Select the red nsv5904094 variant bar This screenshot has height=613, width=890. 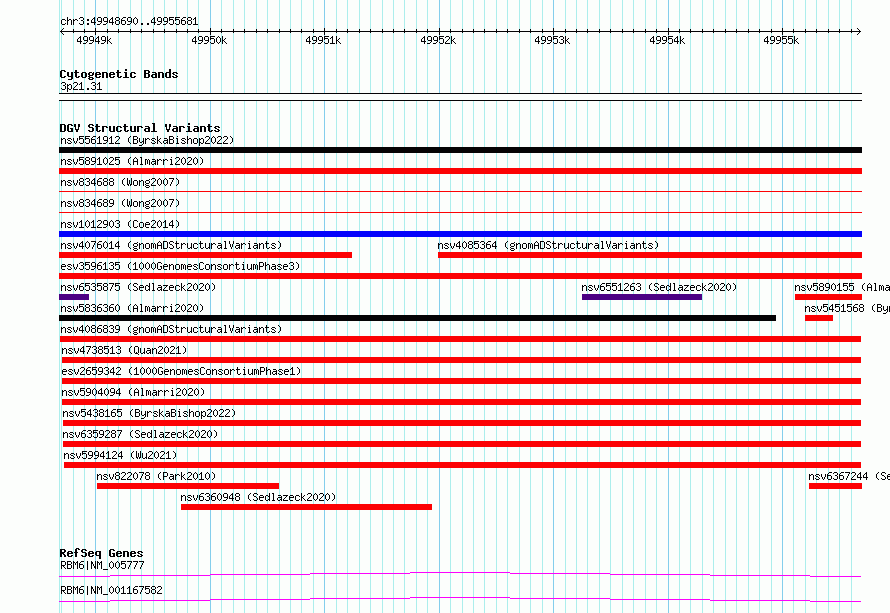pyautogui.click(x=461, y=402)
